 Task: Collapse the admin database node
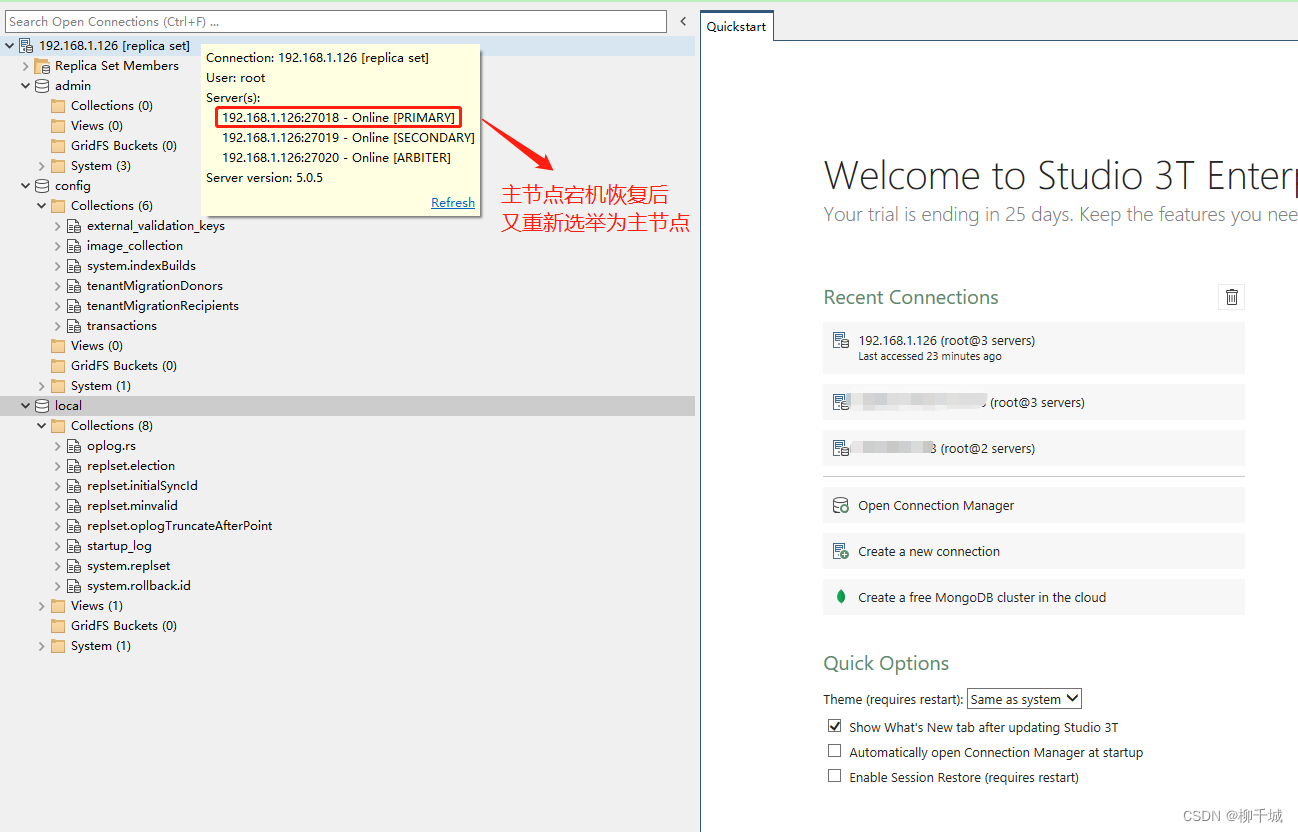tap(26, 86)
